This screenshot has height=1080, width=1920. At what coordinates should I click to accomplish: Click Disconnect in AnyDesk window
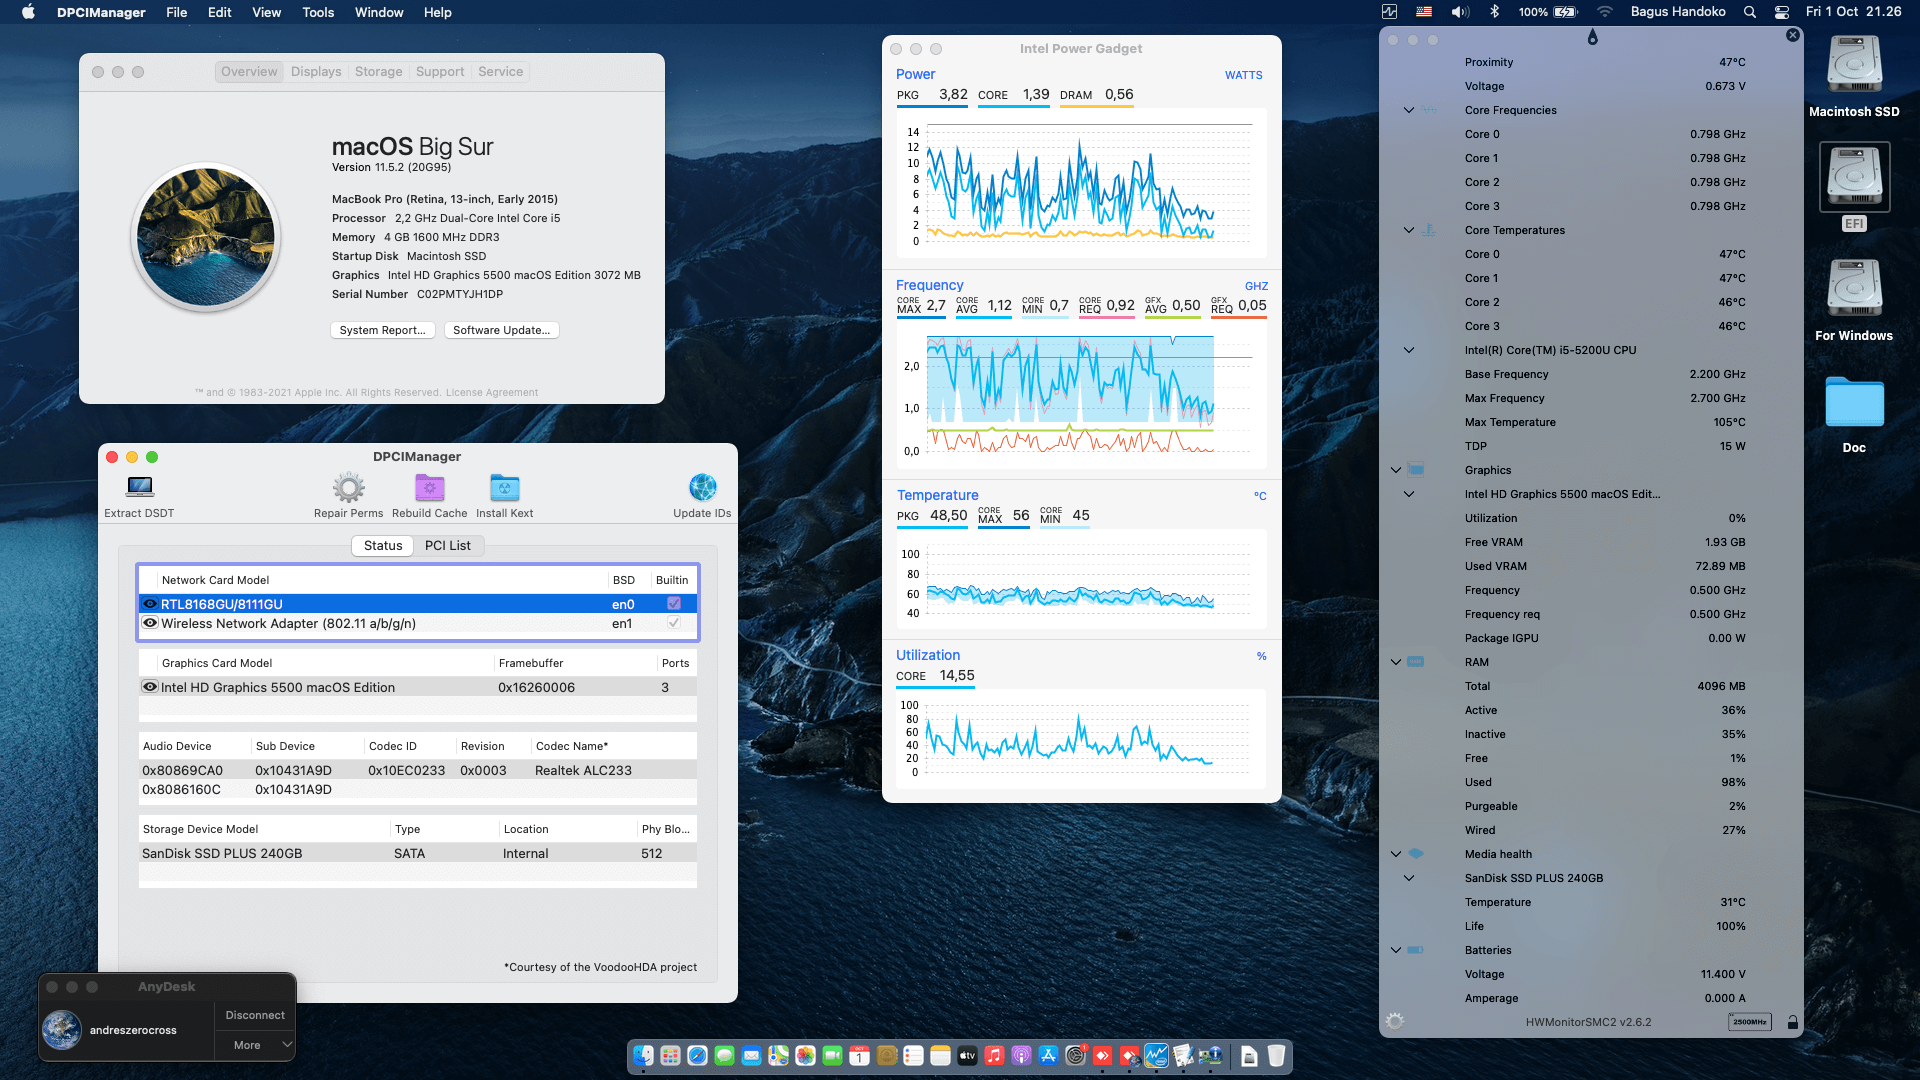coord(255,1015)
